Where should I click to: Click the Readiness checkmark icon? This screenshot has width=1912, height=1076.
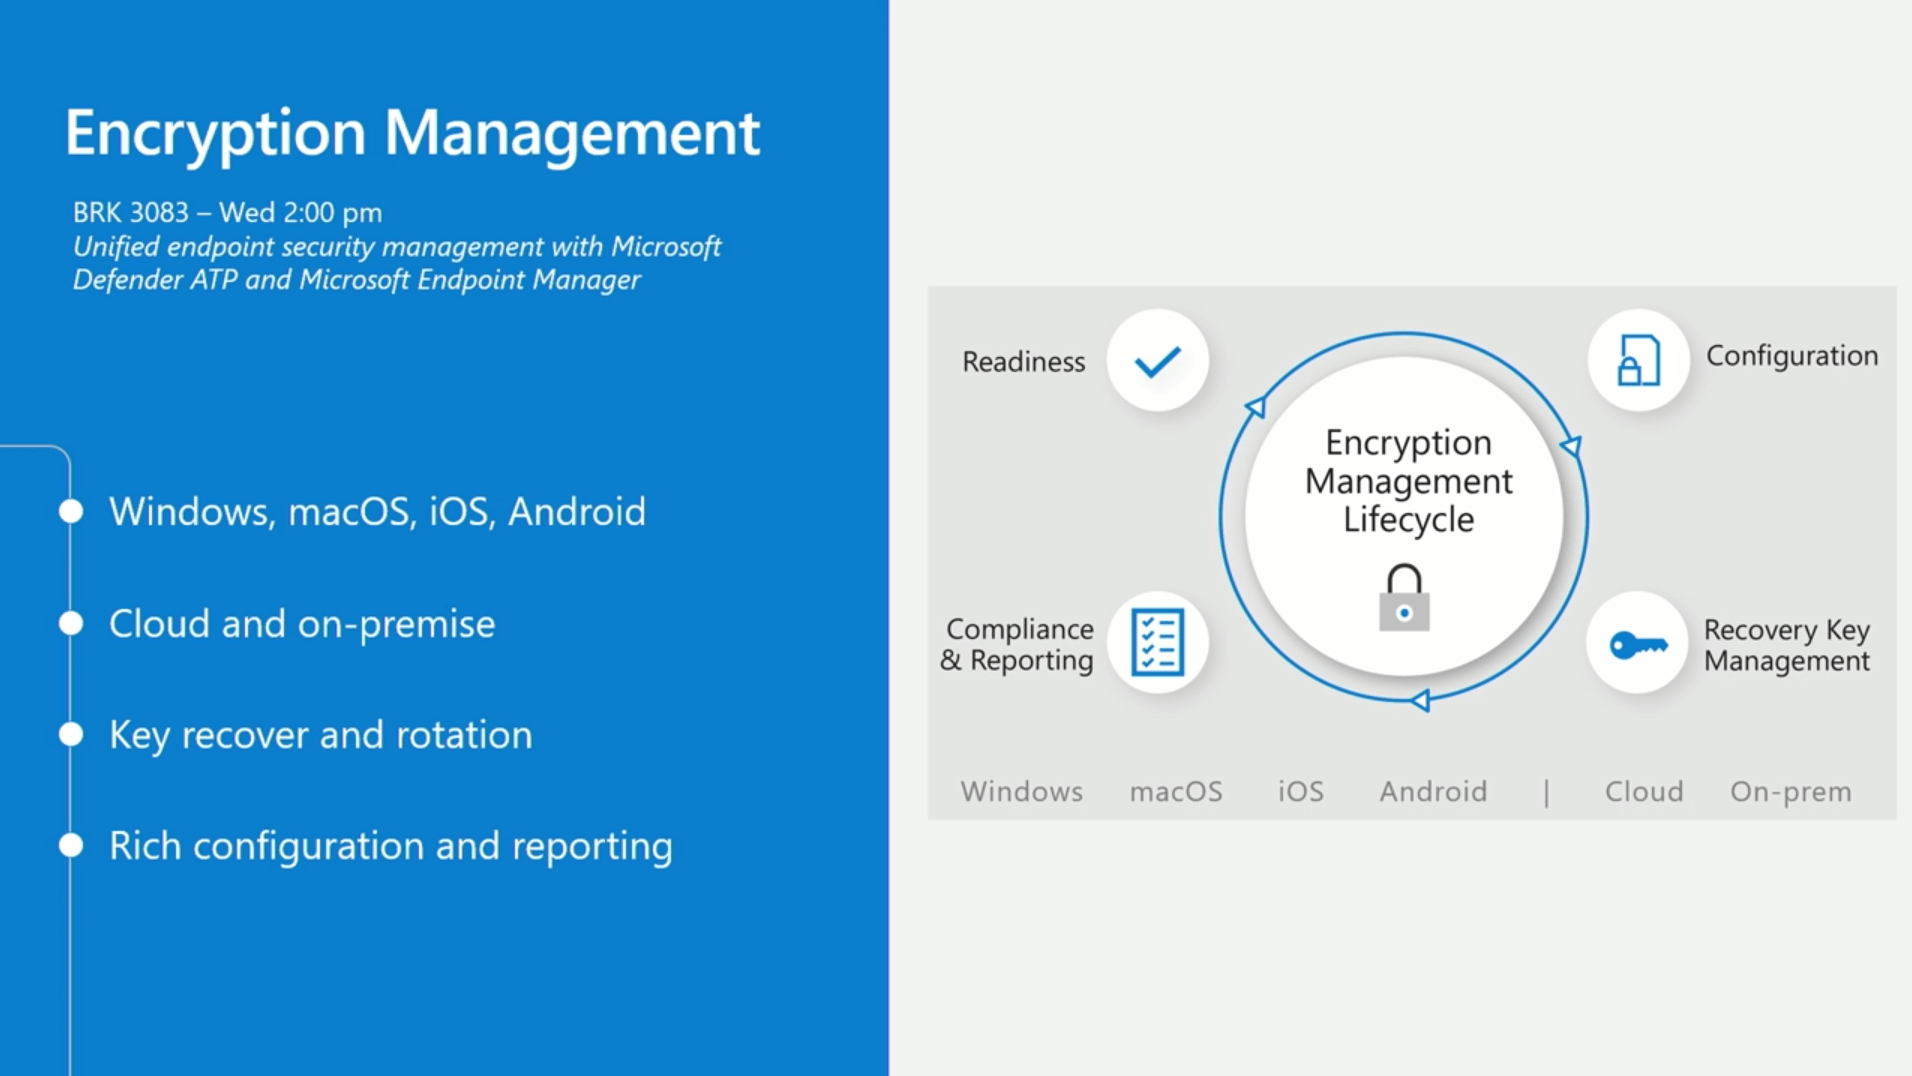(1158, 361)
